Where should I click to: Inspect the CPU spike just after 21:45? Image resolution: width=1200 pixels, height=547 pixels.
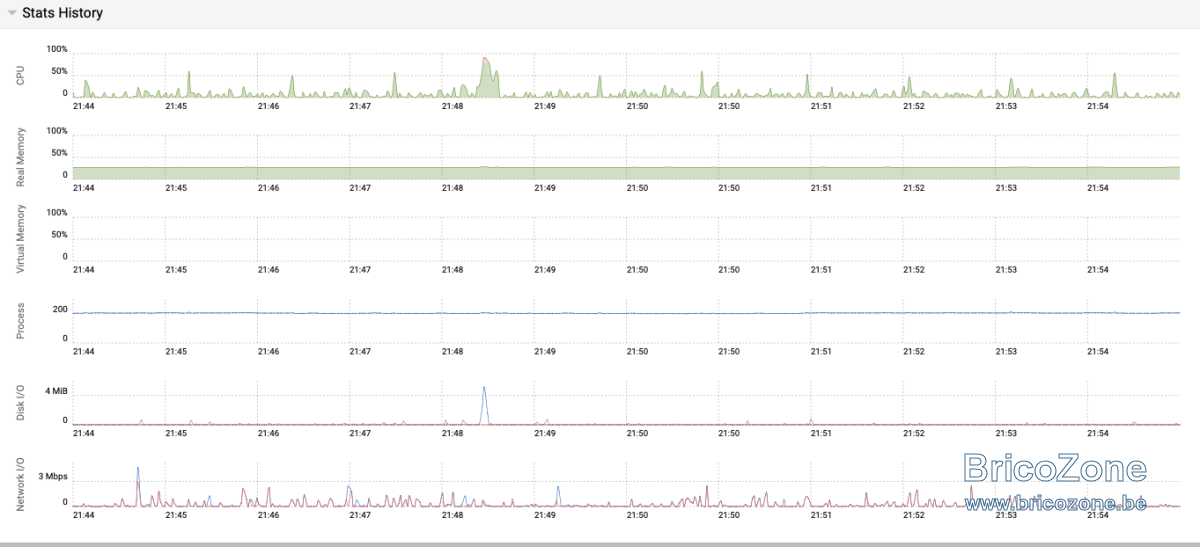pyautogui.click(x=189, y=84)
